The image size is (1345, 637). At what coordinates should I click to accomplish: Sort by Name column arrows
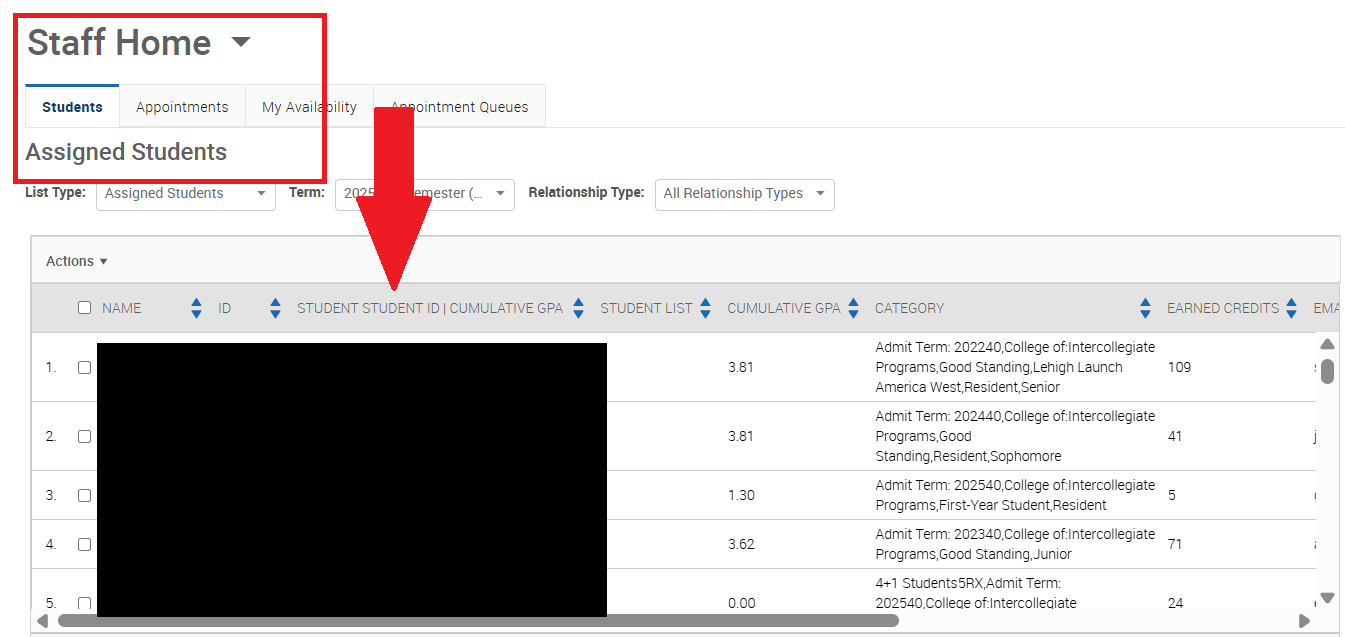pyautogui.click(x=196, y=309)
